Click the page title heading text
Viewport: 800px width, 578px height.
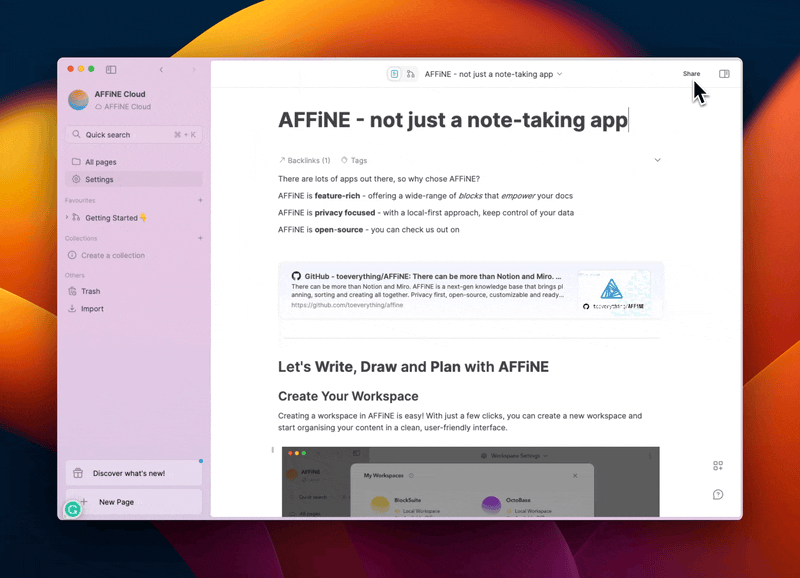pos(453,120)
